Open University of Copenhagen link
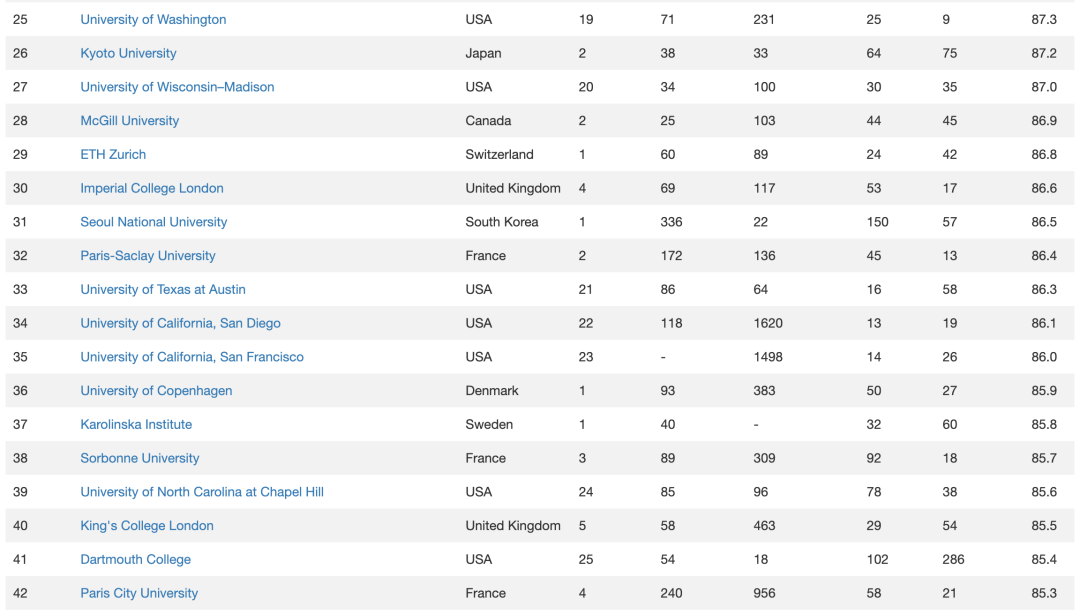 156,391
